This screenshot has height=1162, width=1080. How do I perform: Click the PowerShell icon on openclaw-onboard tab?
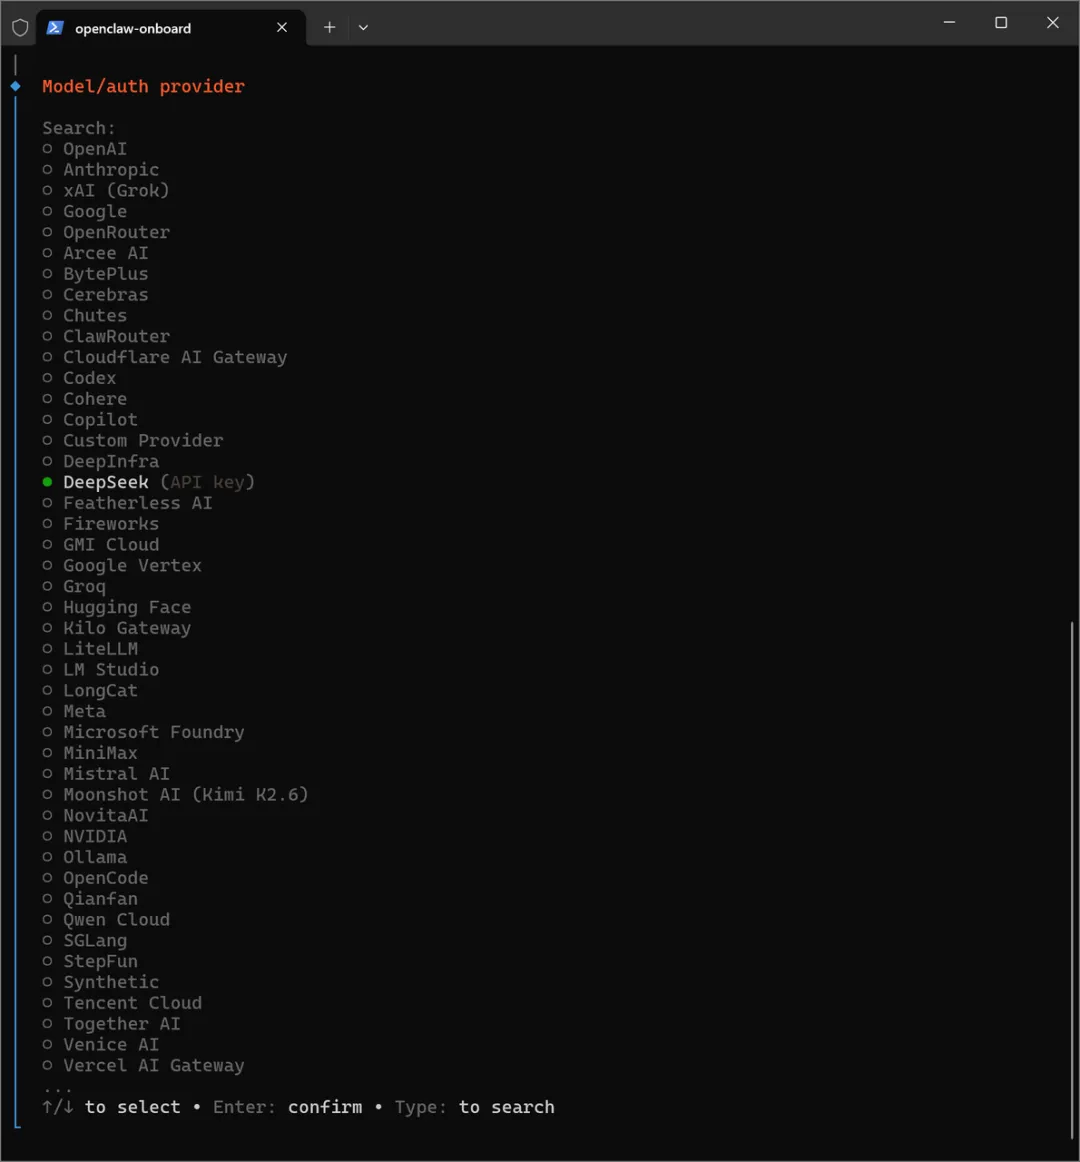(x=55, y=27)
